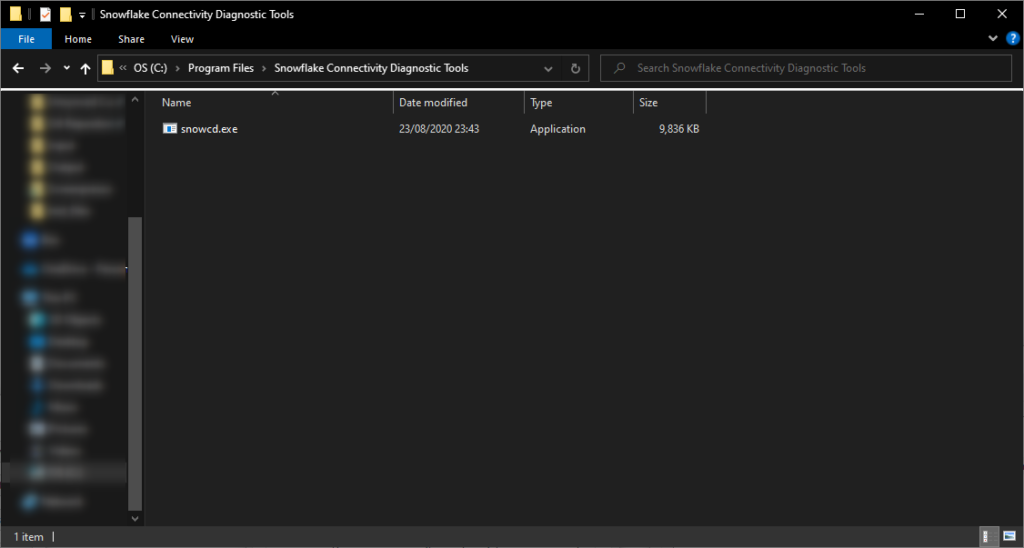Viewport: 1024px width, 548px height.
Task: Click the Forward navigation arrow
Action: [44, 68]
